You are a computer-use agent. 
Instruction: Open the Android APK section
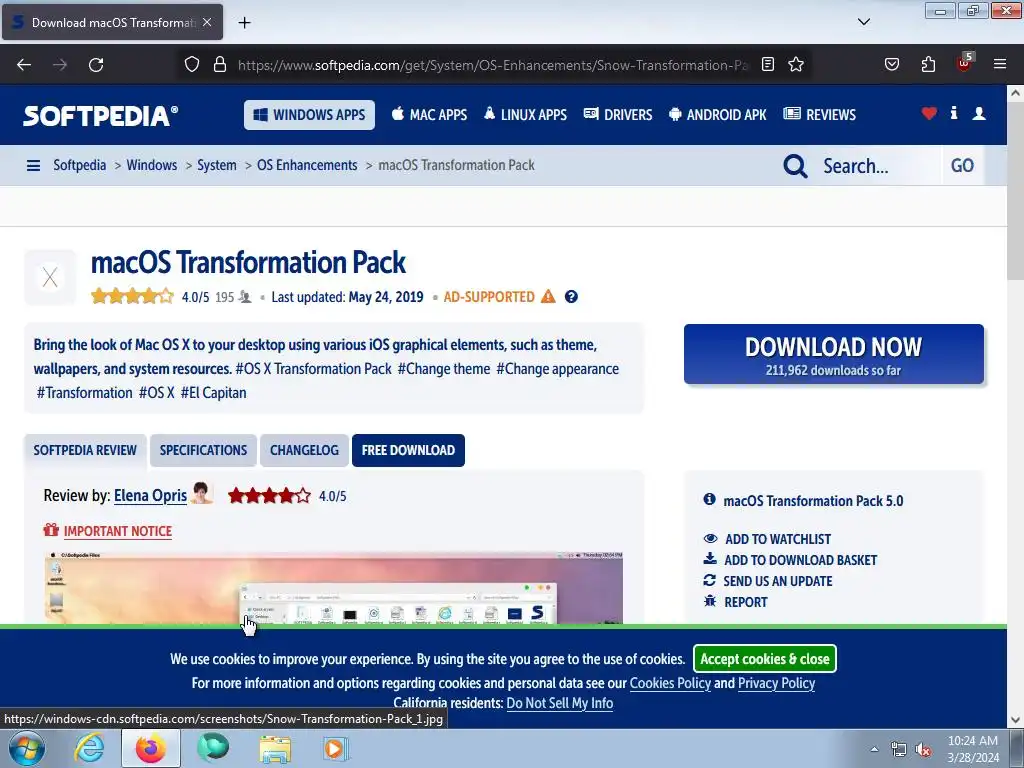718,115
